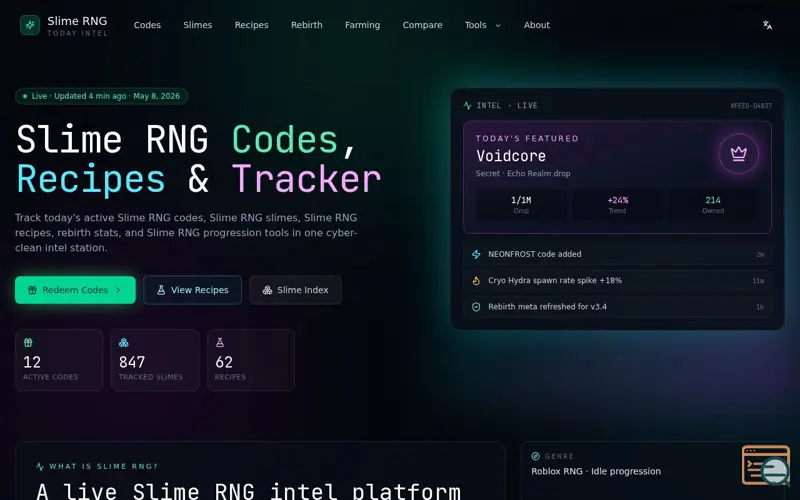Open Recipes in the navigation bar
The height and width of the screenshot is (500, 800).
[252, 25]
